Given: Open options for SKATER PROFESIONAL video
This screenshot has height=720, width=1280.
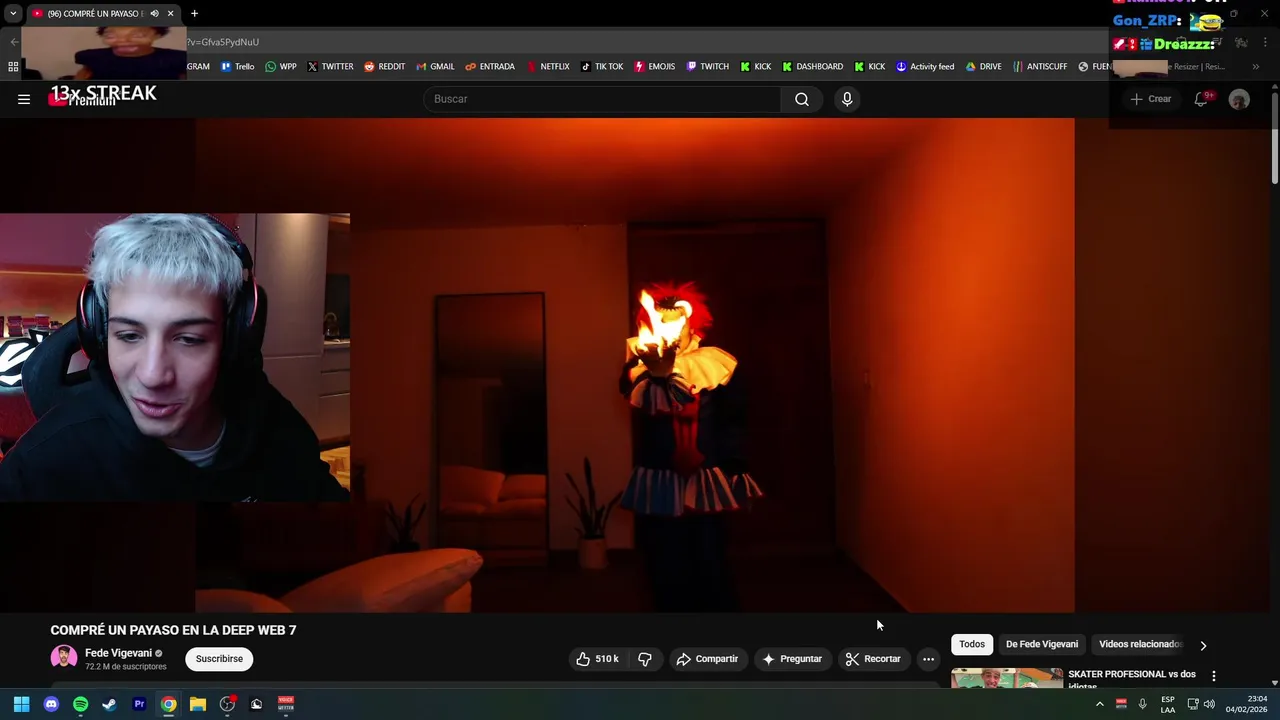Looking at the screenshot, I should click(x=1214, y=676).
